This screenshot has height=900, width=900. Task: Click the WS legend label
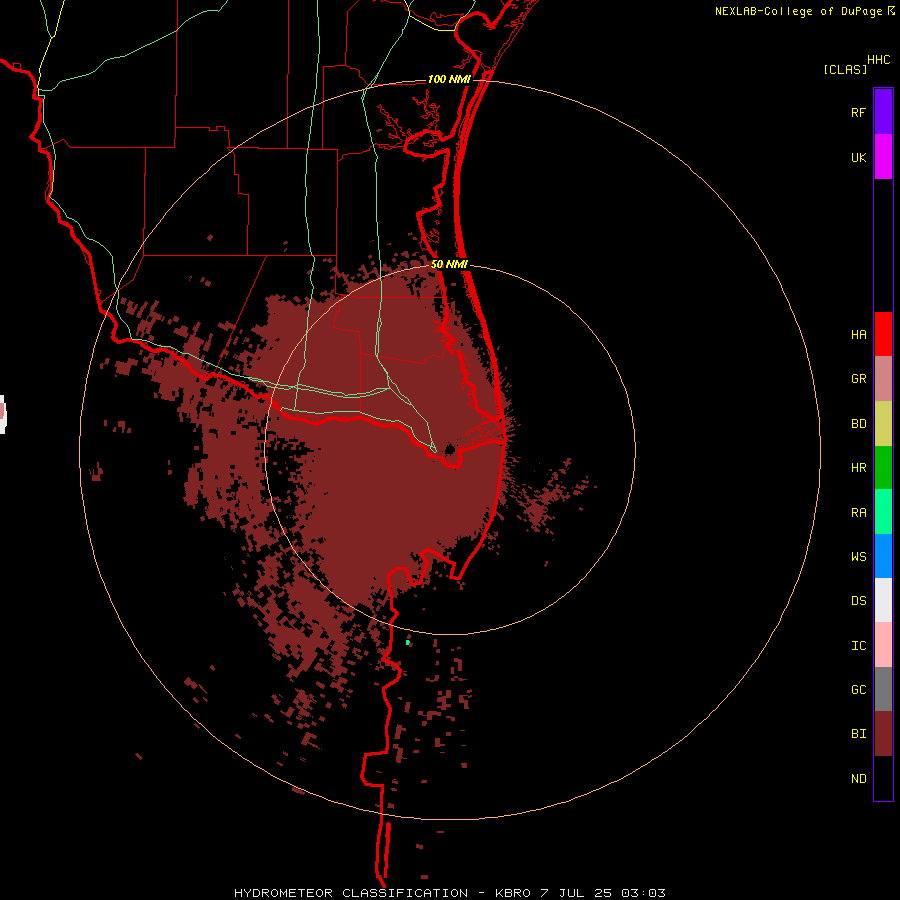(x=859, y=557)
